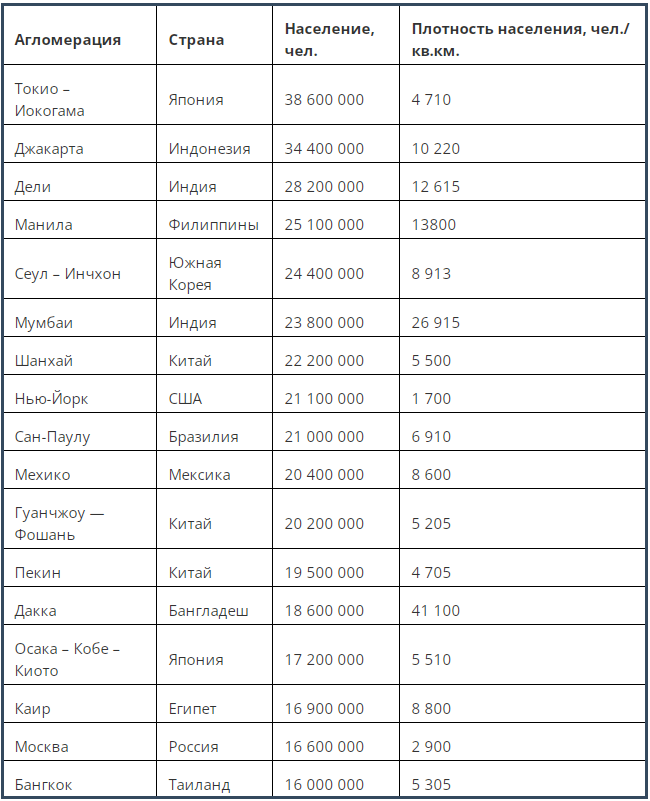Click the Страна column header

[196, 40]
